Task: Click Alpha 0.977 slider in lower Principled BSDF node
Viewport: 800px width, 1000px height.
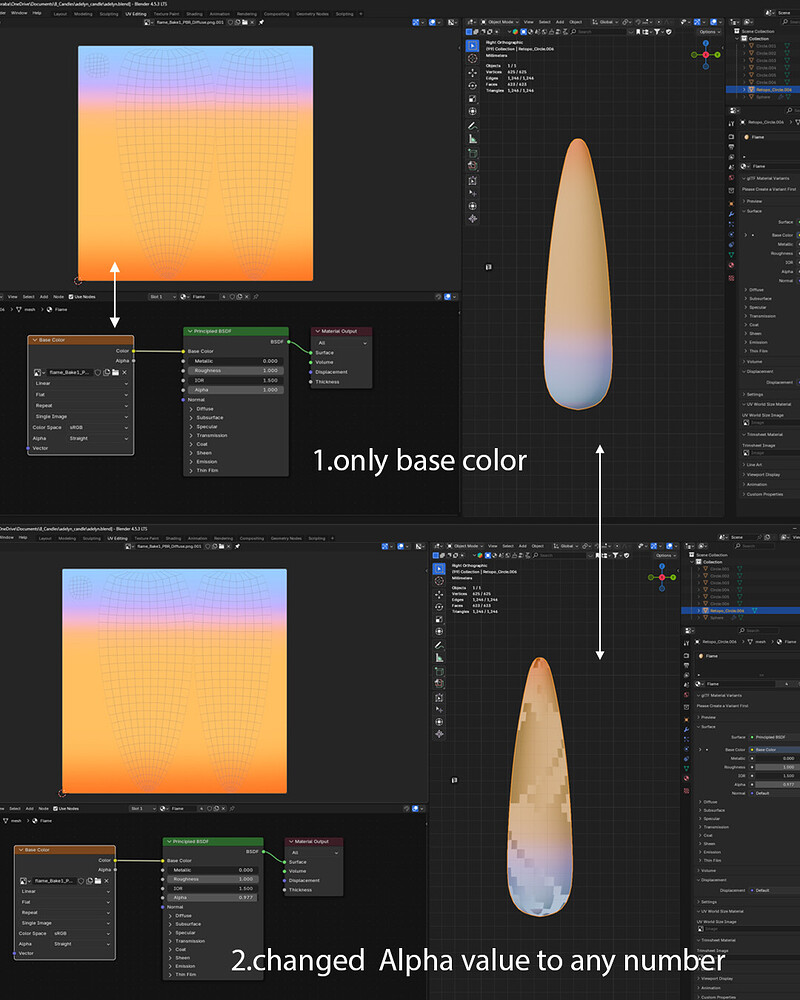Action: click(x=212, y=897)
